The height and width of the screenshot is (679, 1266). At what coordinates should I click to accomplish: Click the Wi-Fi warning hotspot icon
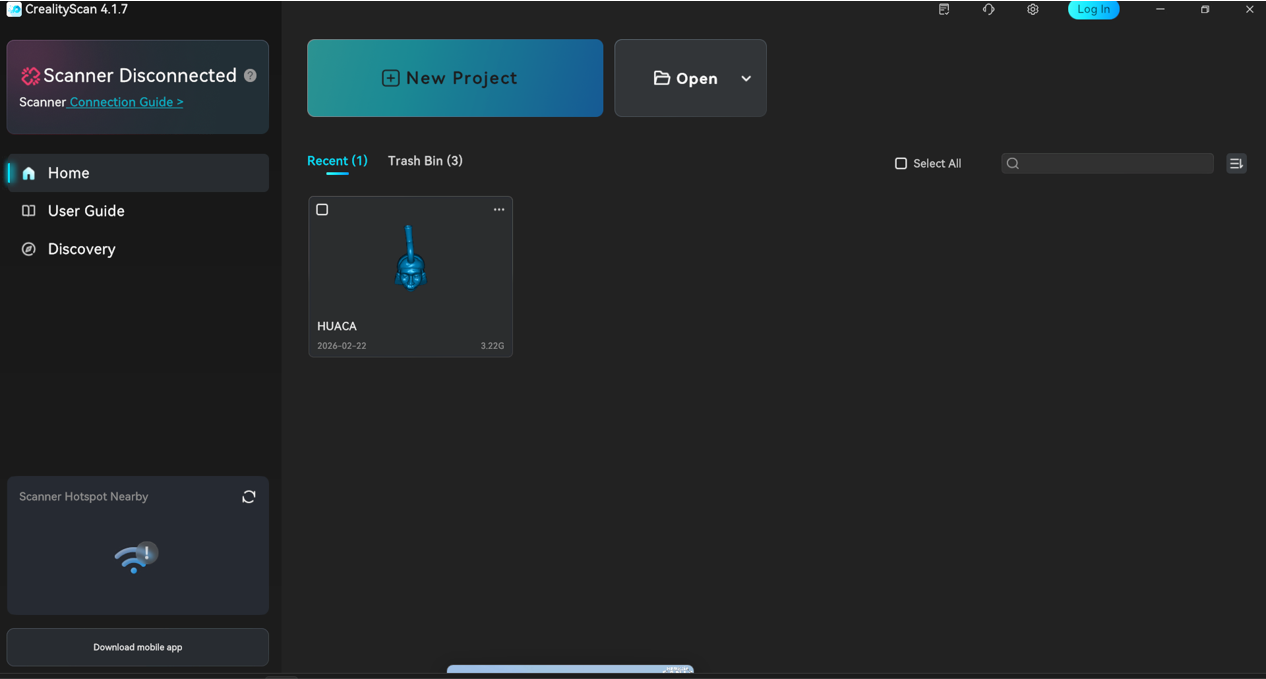click(137, 558)
